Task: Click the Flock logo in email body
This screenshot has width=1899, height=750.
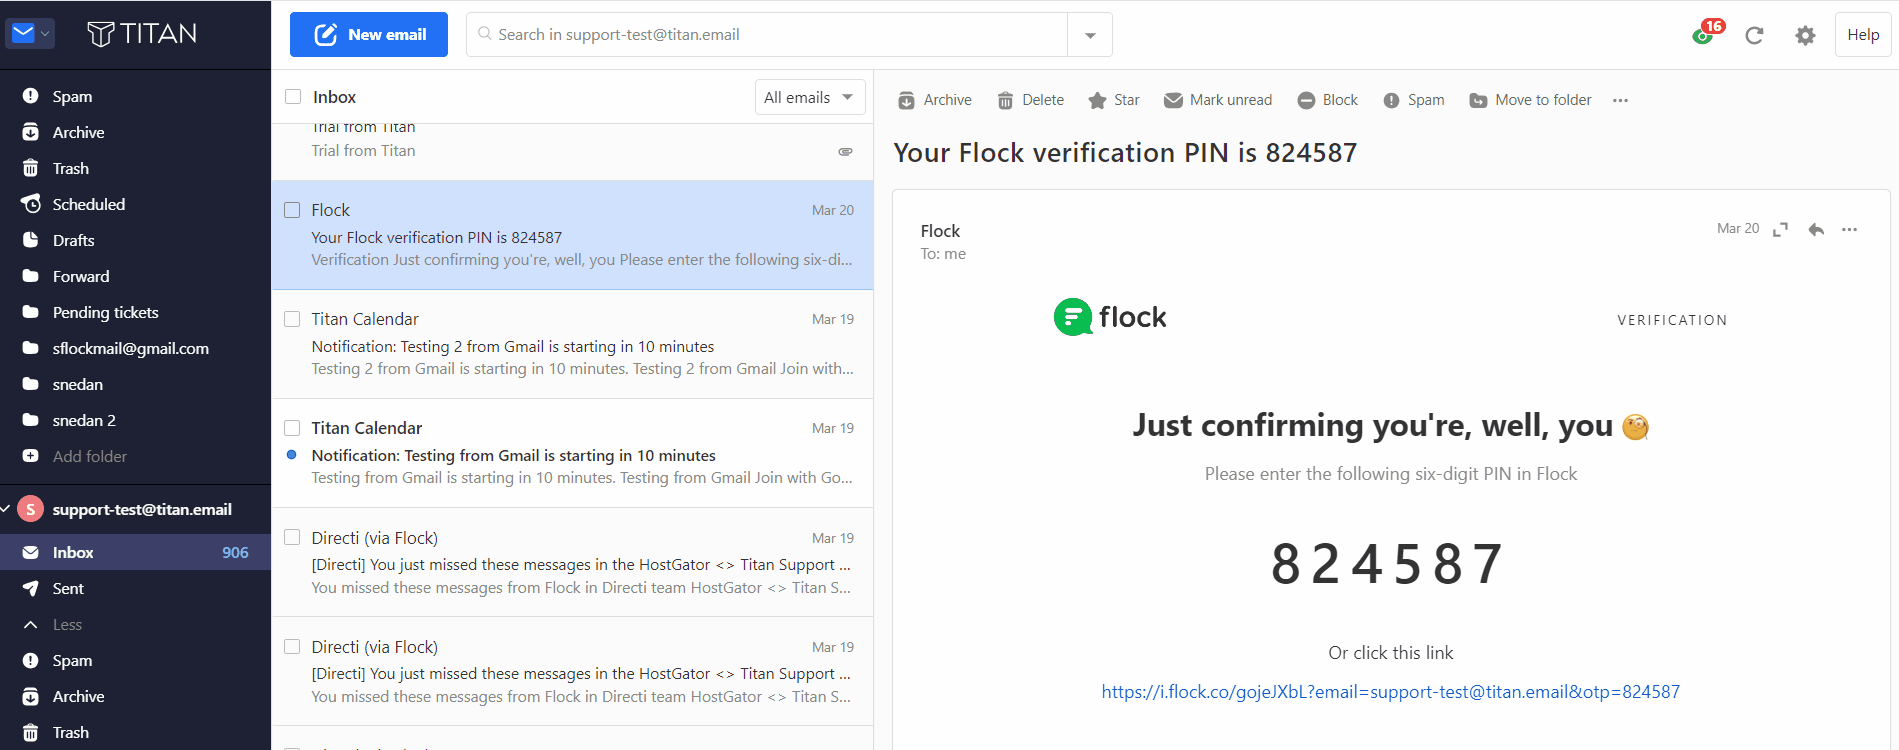Action: click(x=1110, y=317)
